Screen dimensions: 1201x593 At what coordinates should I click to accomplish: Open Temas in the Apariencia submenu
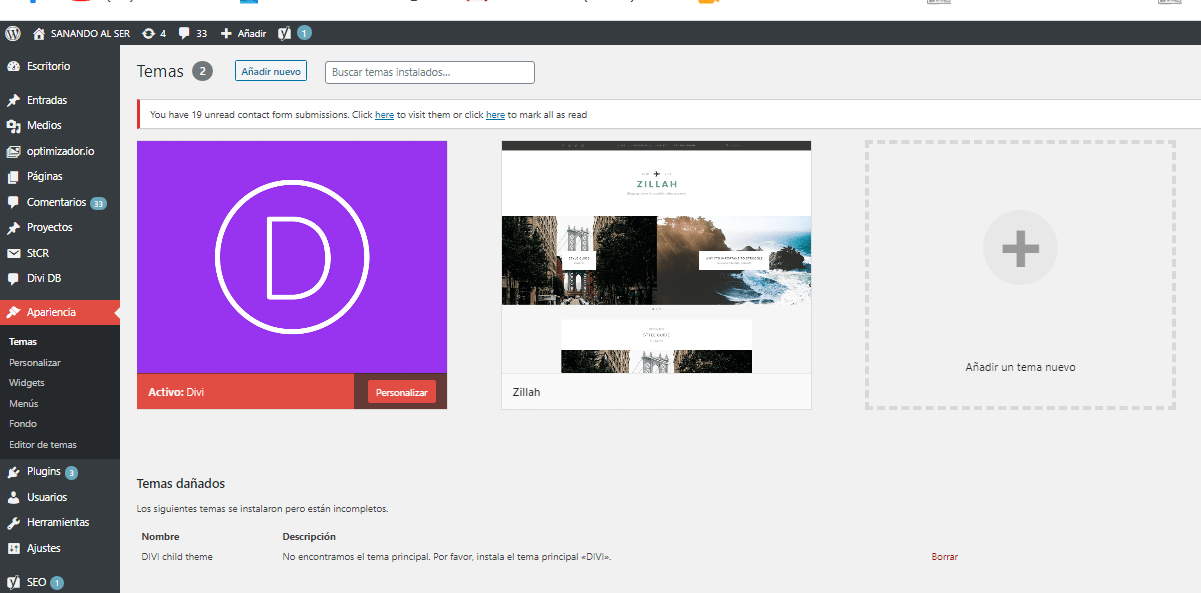[23, 342]
